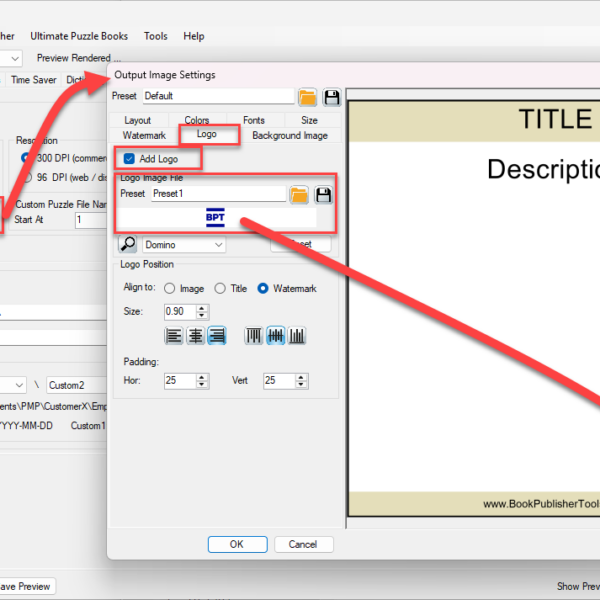The width and height of the screenshot is (600, 600).
Task: Save the logo Preset1 via disk icon
Action: pos(323,194)
